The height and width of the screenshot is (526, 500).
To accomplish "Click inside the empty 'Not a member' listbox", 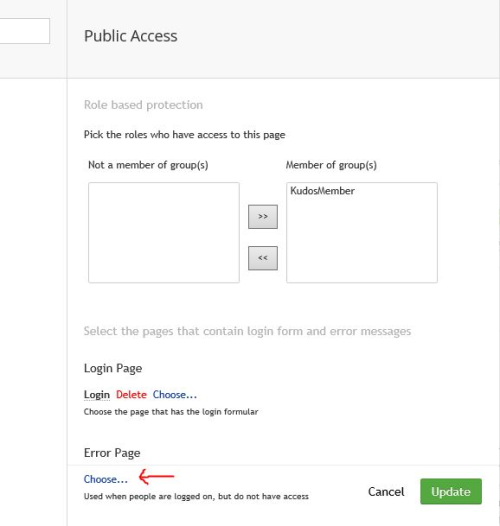I will tap(164, 232).
